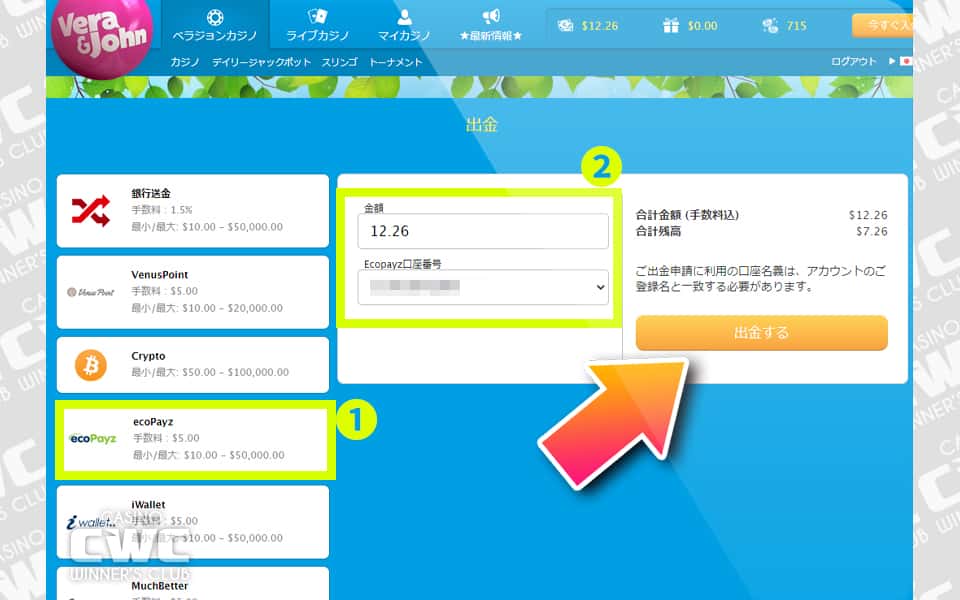Click the $12.26 cash balance value

pos(599,26)
